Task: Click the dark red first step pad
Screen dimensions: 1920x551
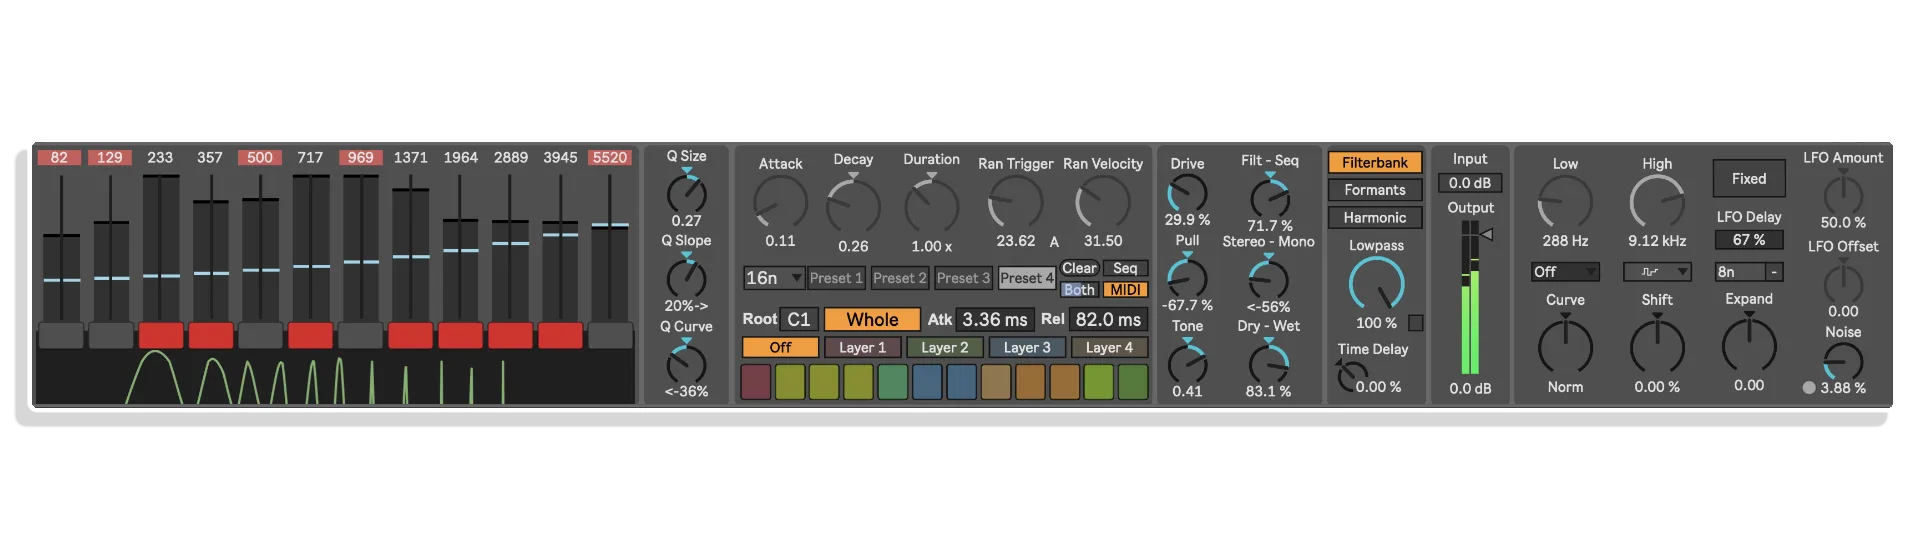Action: pos(756,382)
